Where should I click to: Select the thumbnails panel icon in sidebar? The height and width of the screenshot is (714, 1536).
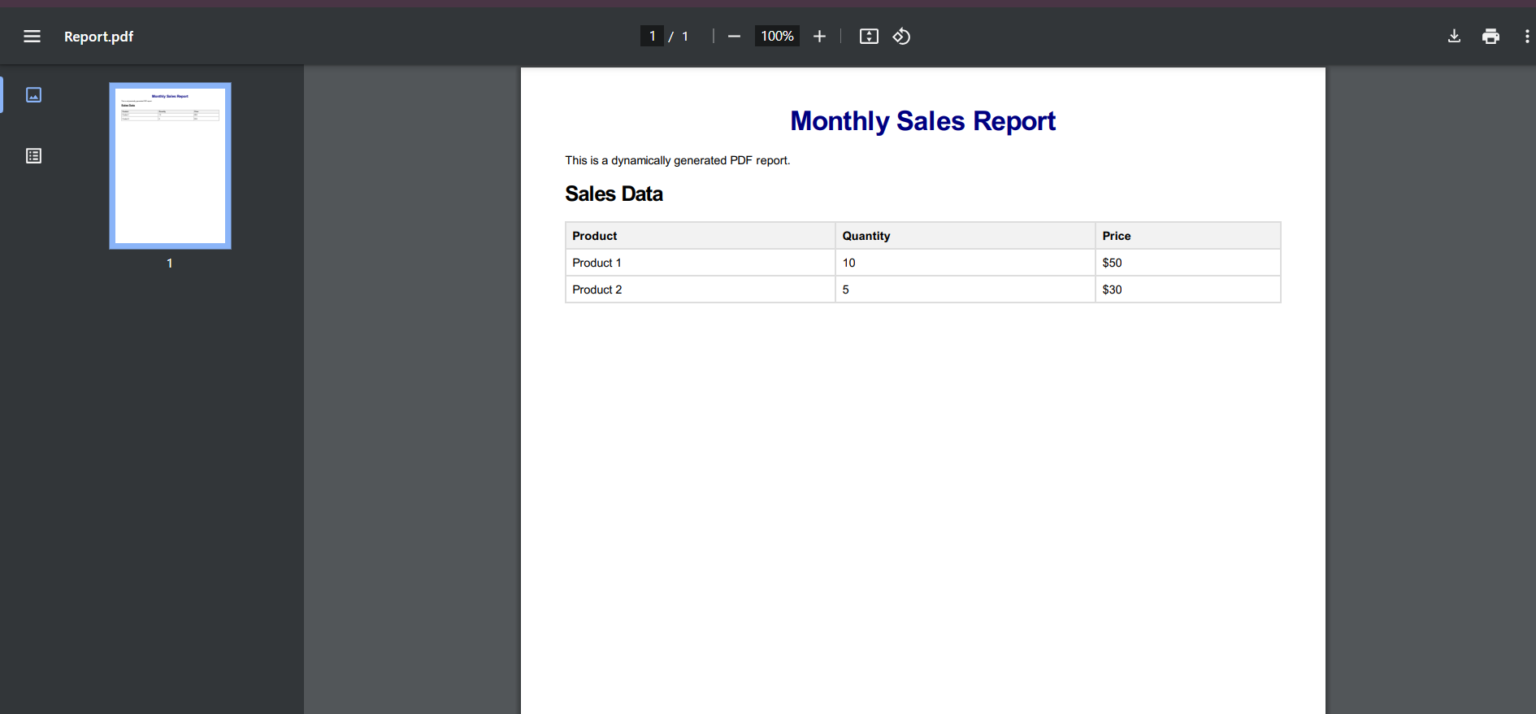(x=33, y=94)
